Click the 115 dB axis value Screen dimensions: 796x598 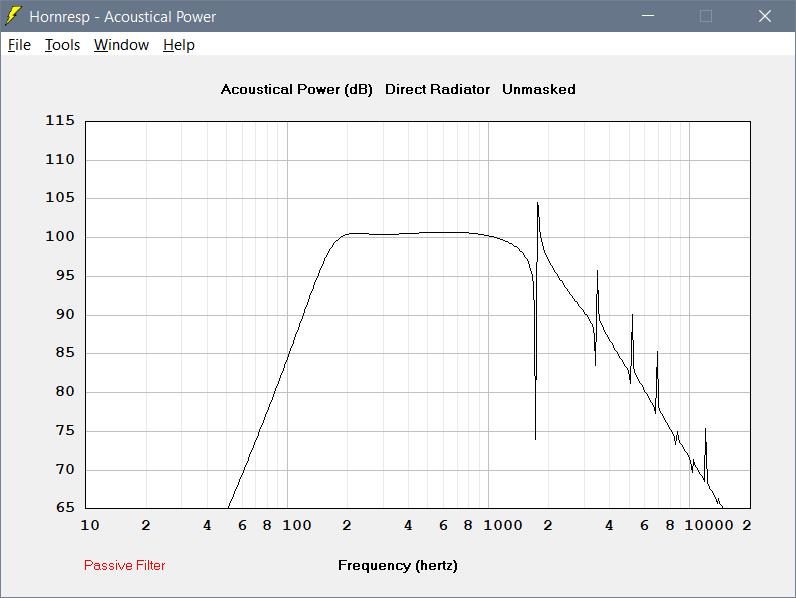pos(60,120)
